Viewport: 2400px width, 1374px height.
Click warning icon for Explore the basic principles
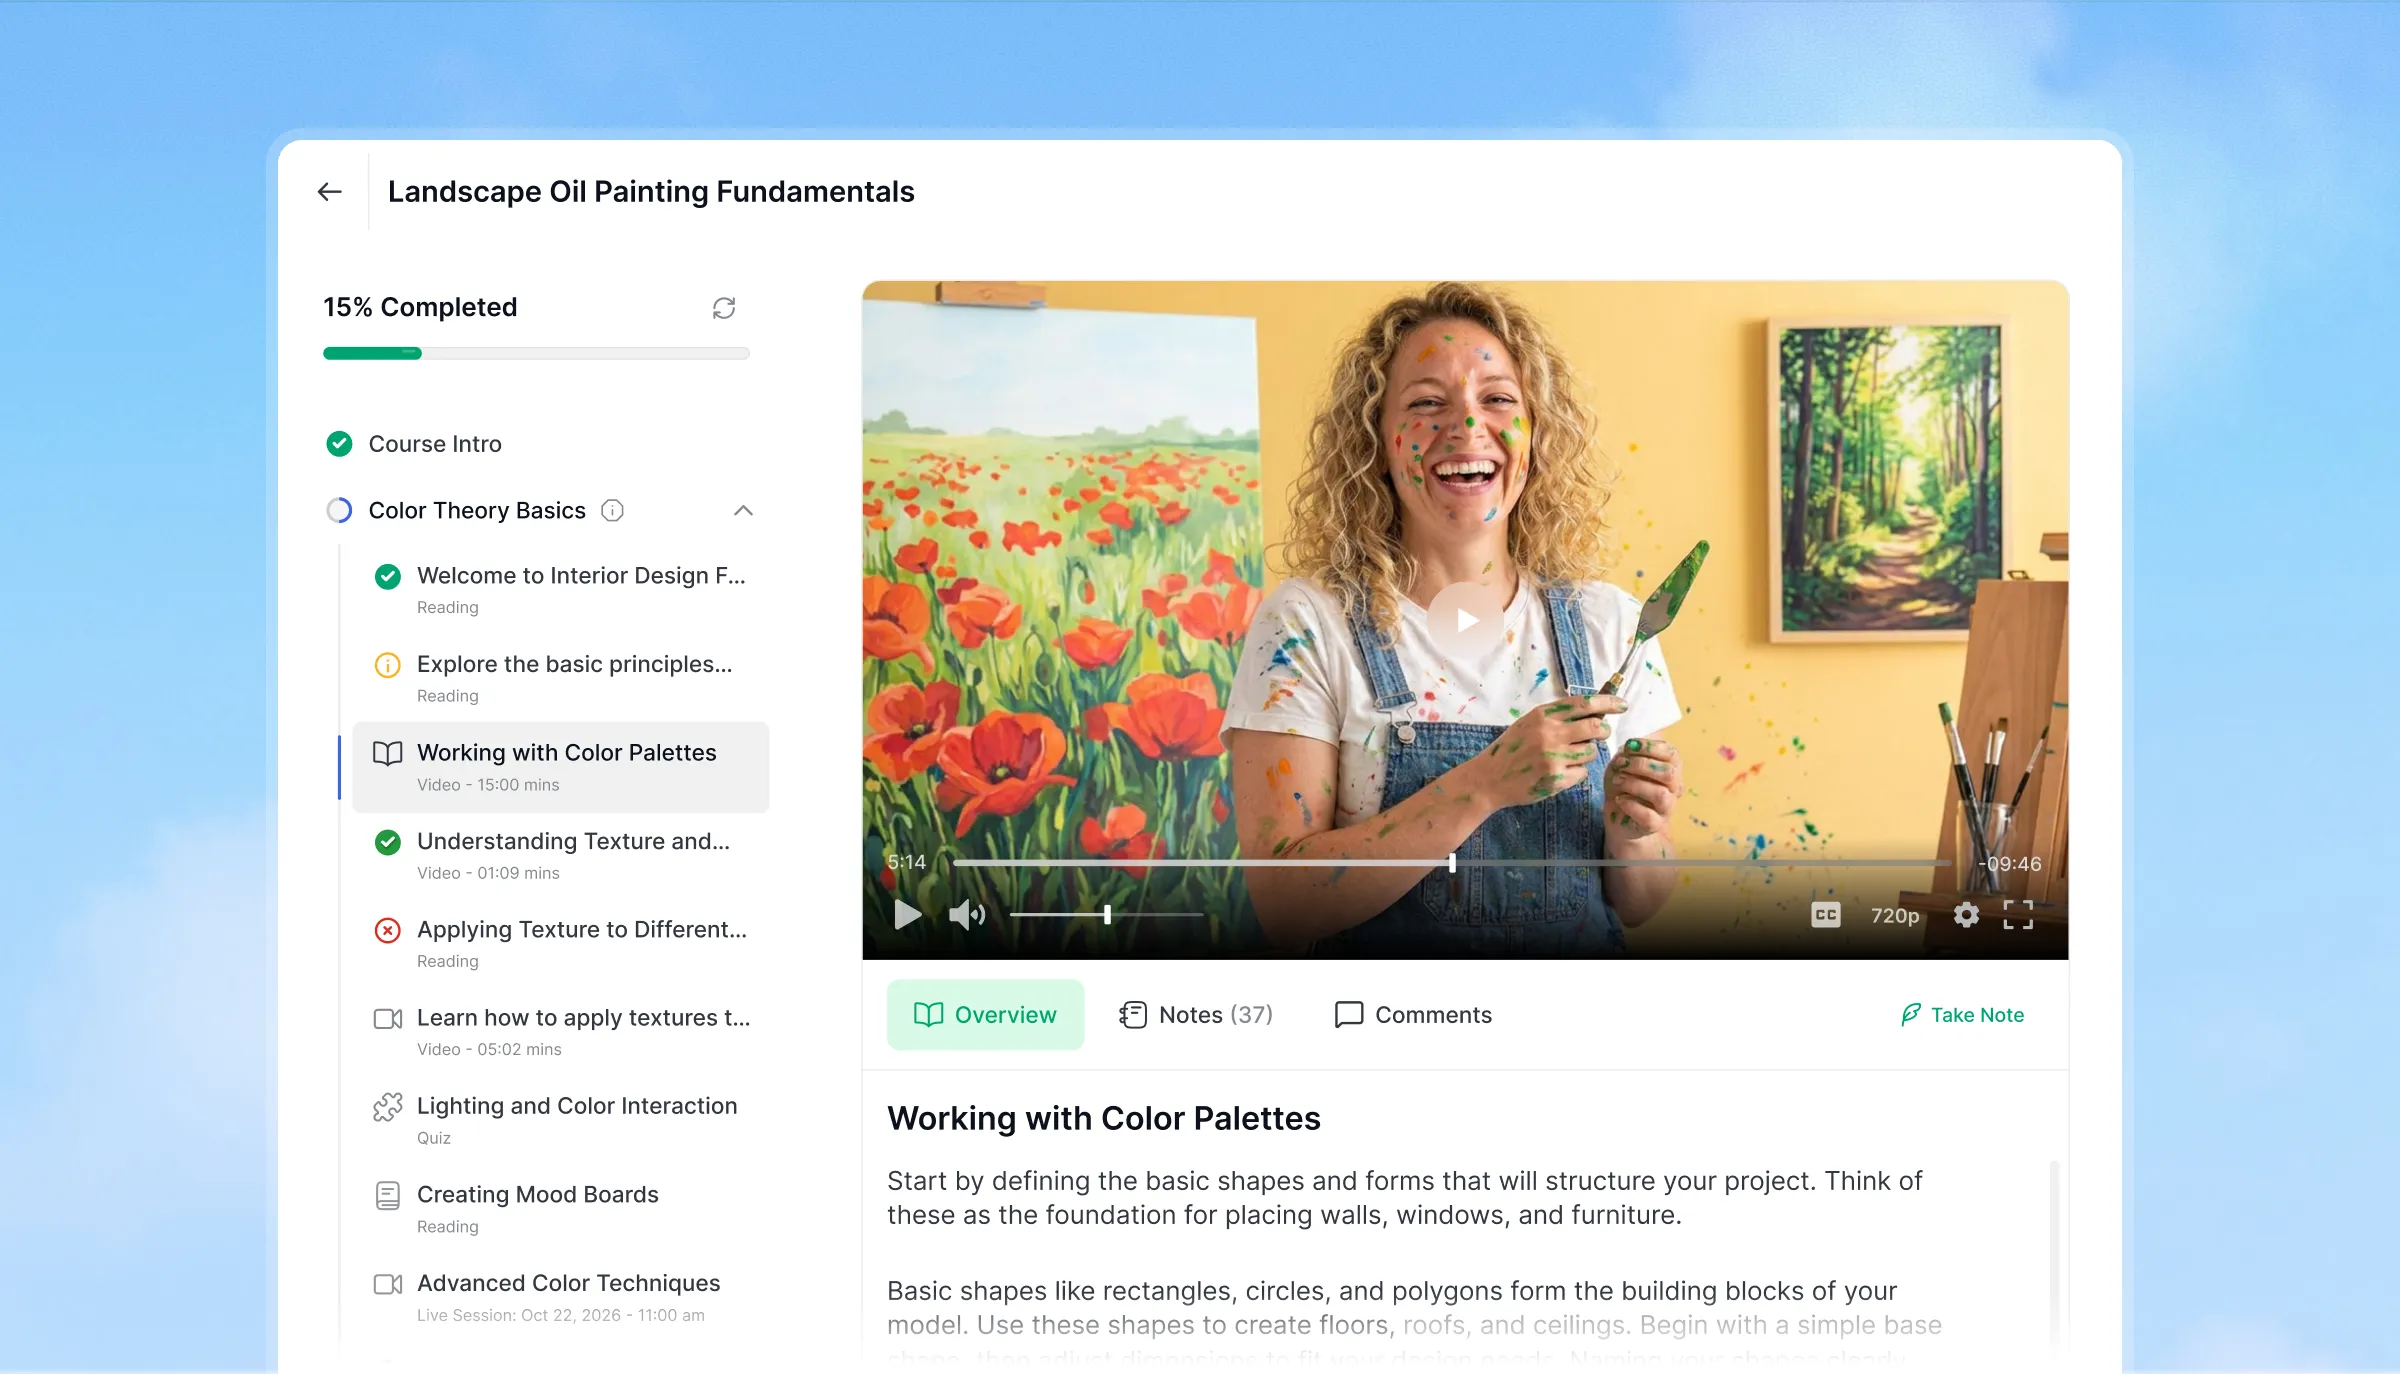click(387, 665)
